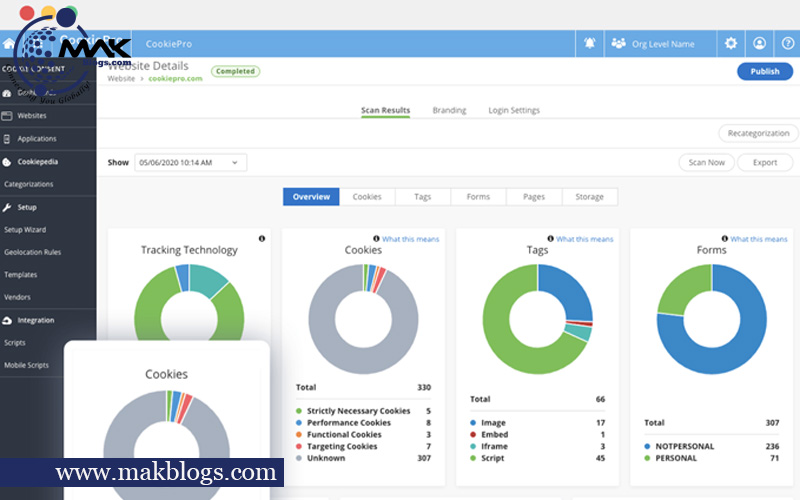The height and width of the screenshot is (500, 800).
Task: Open the scan date dropdown
Action: tap(191, 163)
